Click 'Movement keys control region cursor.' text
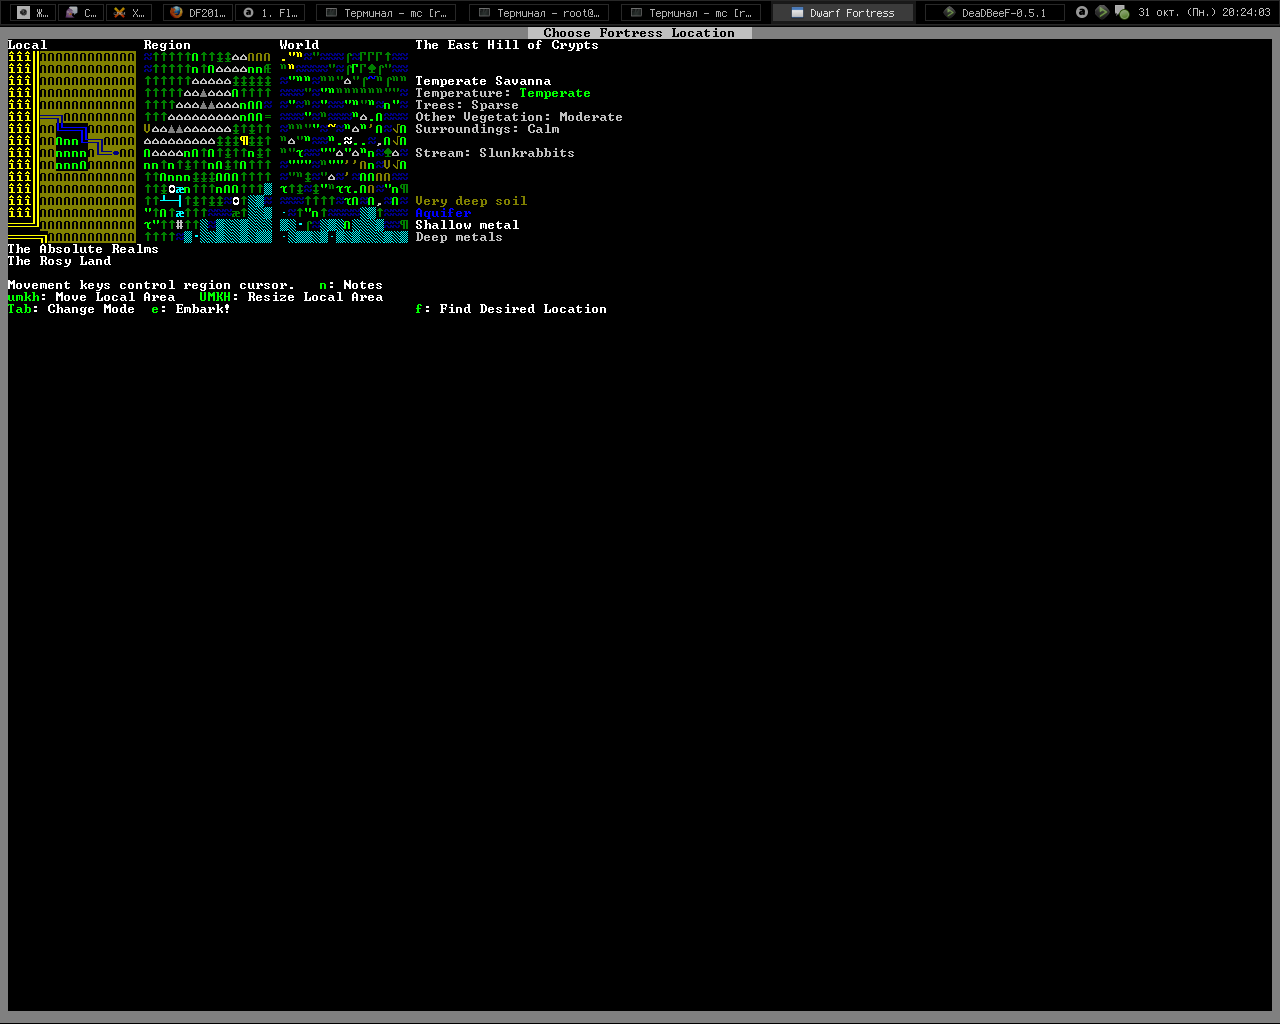This screenshot has width=1280, height=1024. click(152, 285)
